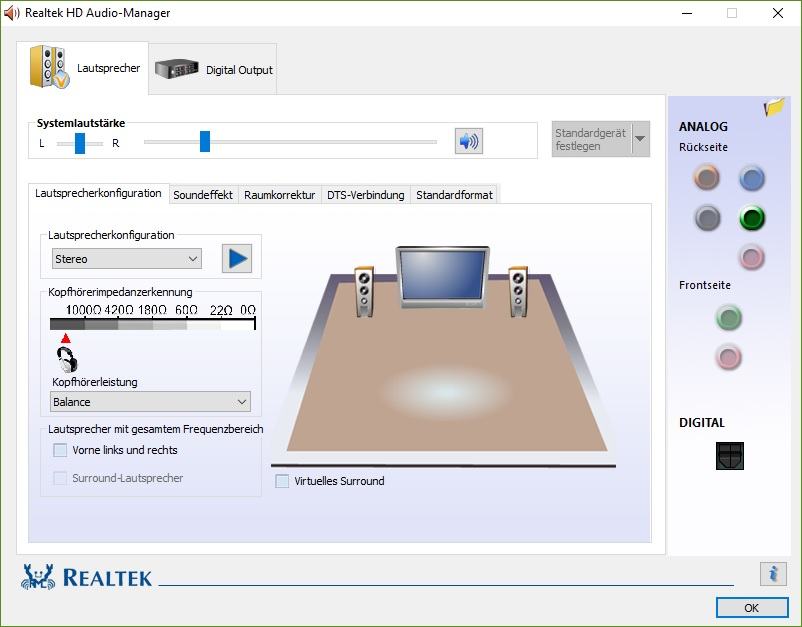802x627 pixels.
Task: Select the orange rear analog jack
Action: click(x=707, y=177)
